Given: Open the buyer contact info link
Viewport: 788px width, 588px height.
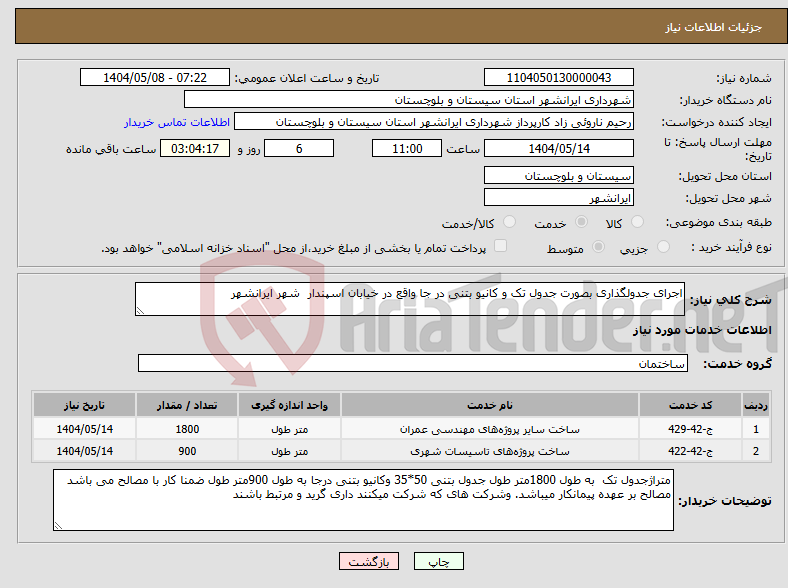Looking at the screenshot, I should 177,122.
